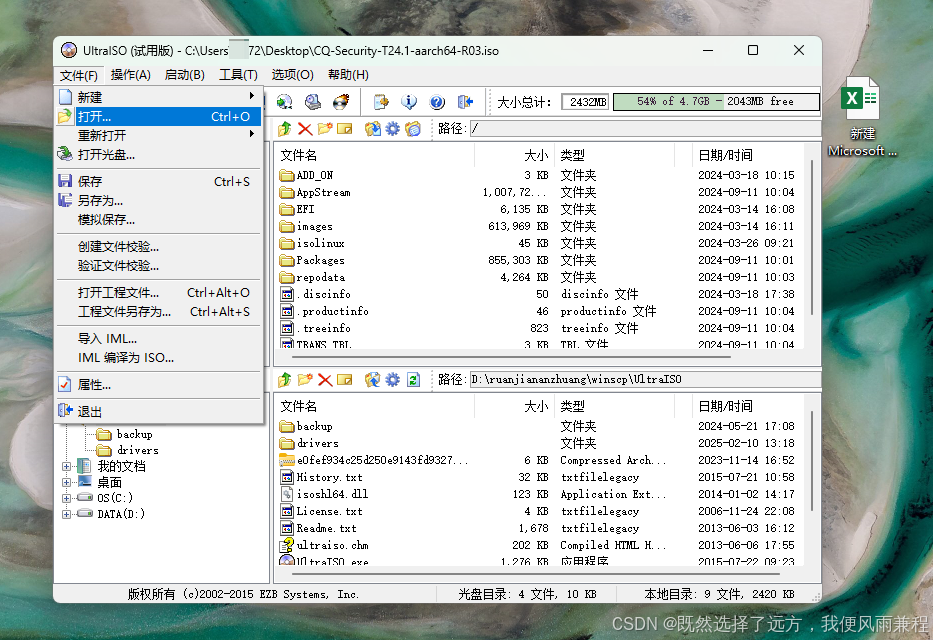Create a new folder in the local pane
Screen dimensions: 933x640
click(305, 379)
